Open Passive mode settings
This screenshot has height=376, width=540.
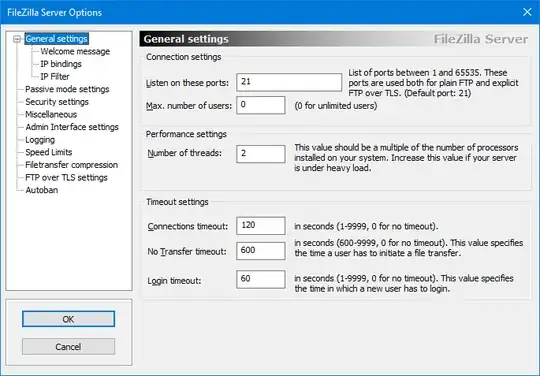point(67,89)
